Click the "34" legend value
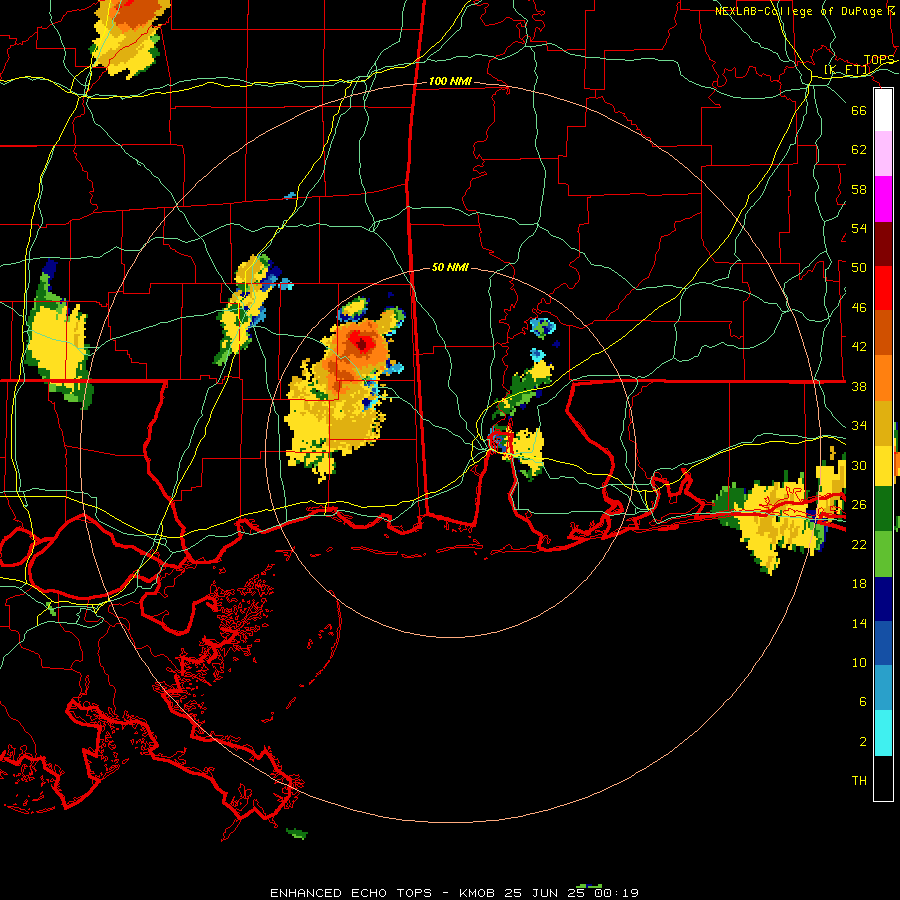 click(x=859, y=425)
